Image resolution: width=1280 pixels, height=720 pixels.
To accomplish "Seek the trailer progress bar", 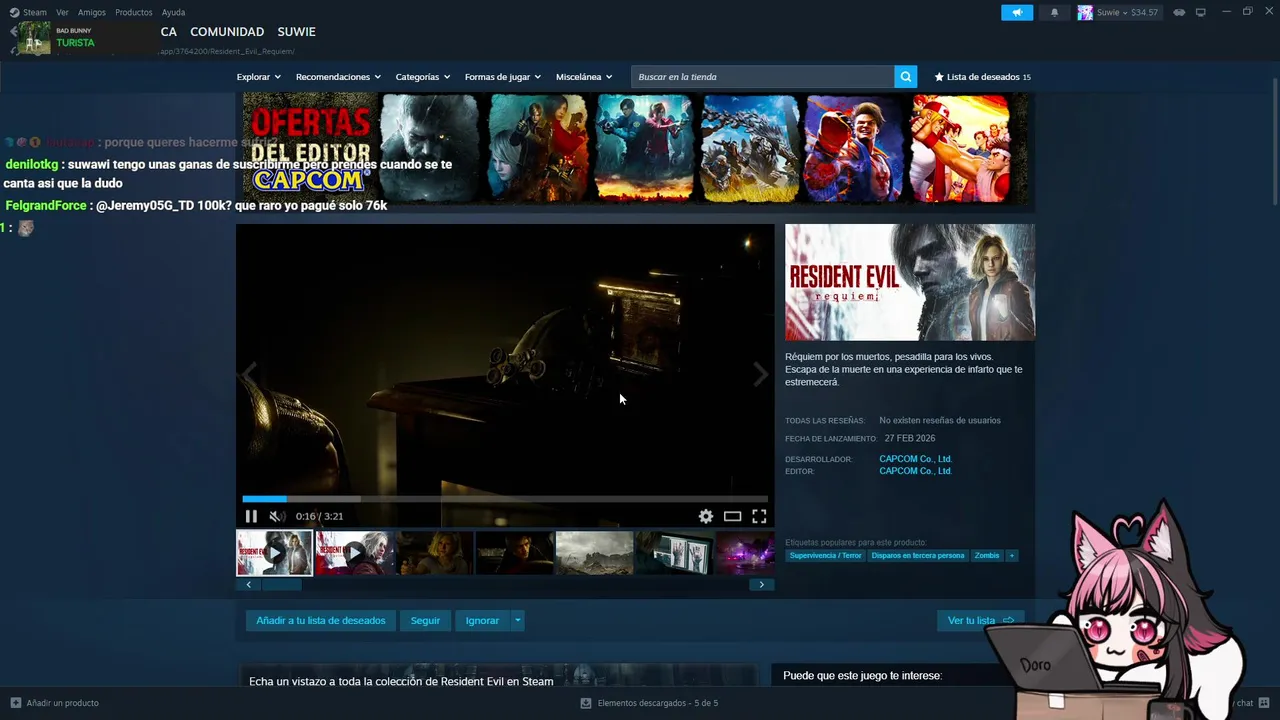I will [x=505, y=498].
